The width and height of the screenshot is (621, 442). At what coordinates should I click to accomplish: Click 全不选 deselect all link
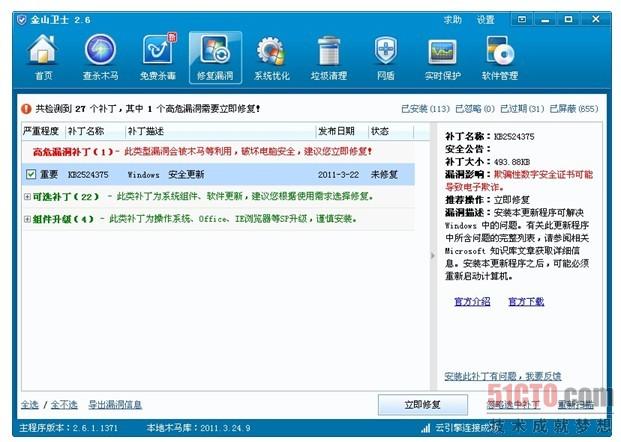tap(64, 405)
